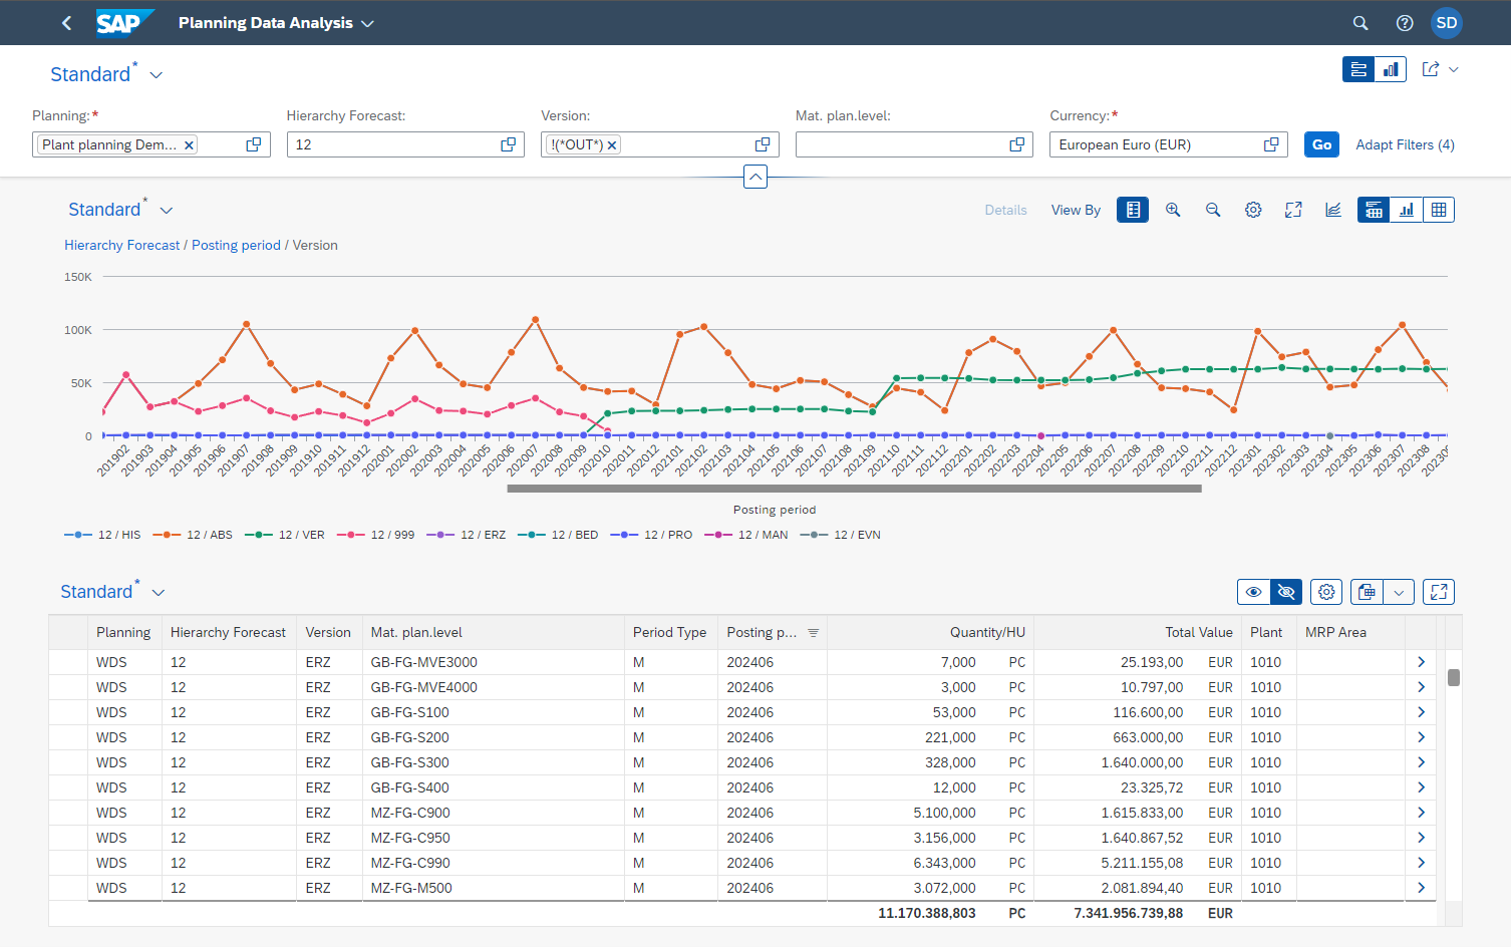Expand the chart Standard variant dropdown
This screenshot has height=947, width=1511.
166,211
